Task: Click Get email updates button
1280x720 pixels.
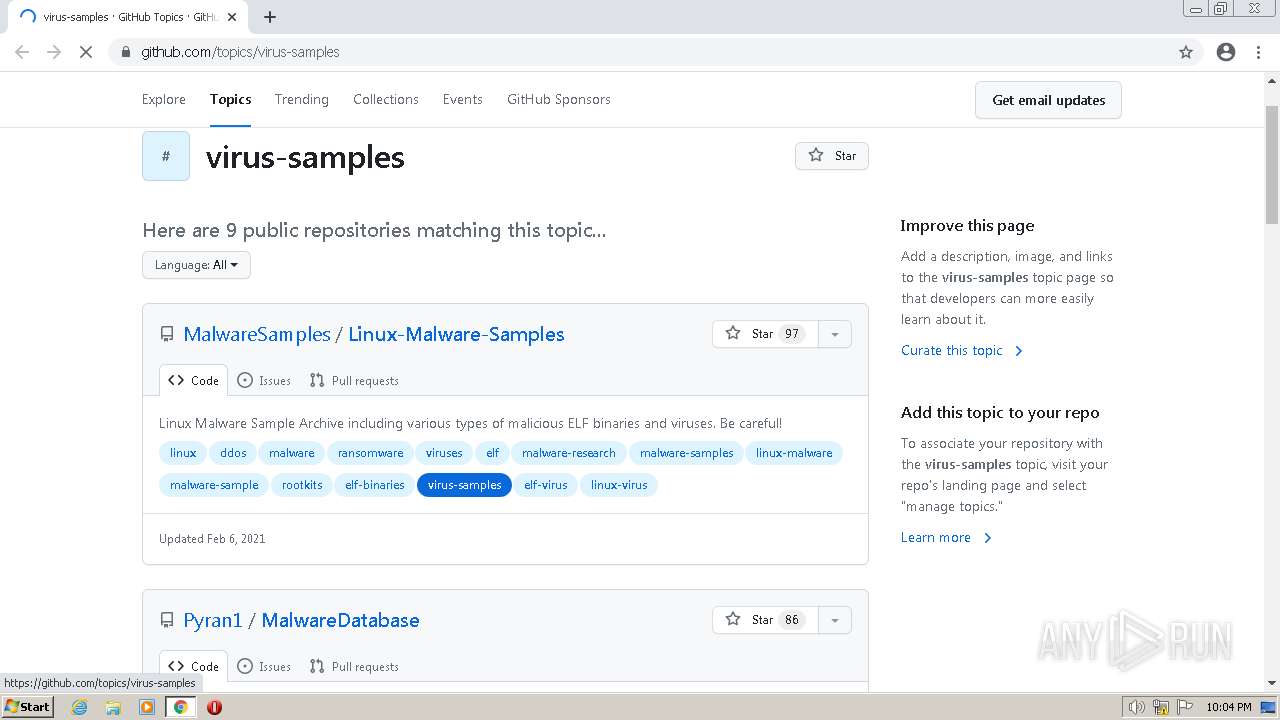Action: tap(1049, 100)
